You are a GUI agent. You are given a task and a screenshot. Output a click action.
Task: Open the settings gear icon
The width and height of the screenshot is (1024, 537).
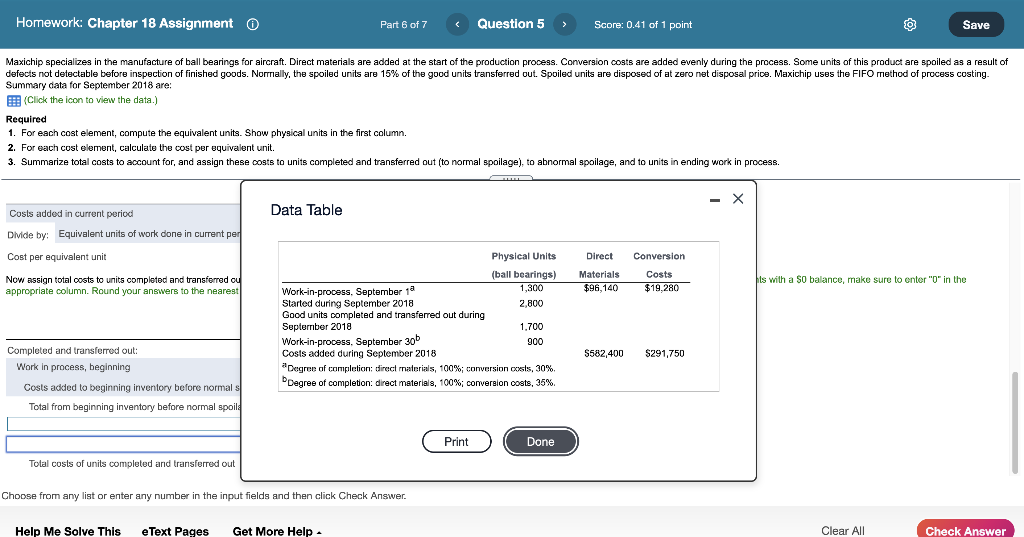[910, 24]
